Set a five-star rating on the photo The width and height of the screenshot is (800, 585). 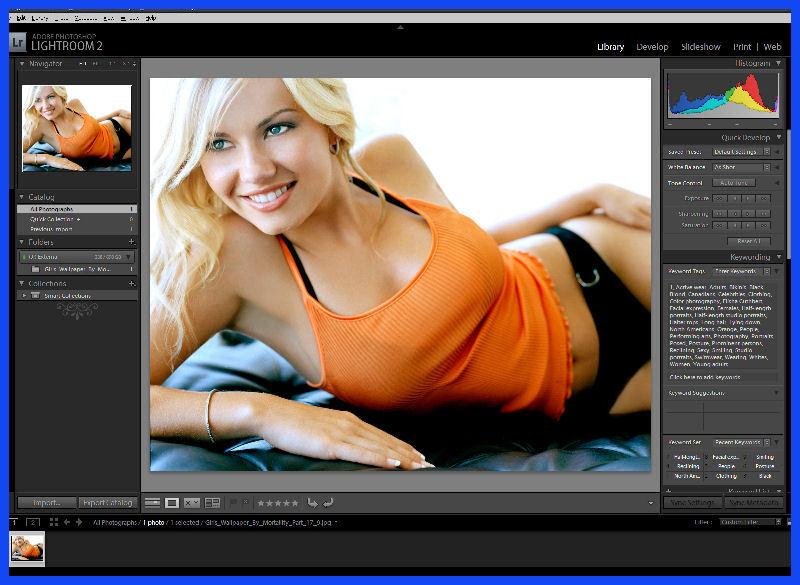tap(293, 504)
